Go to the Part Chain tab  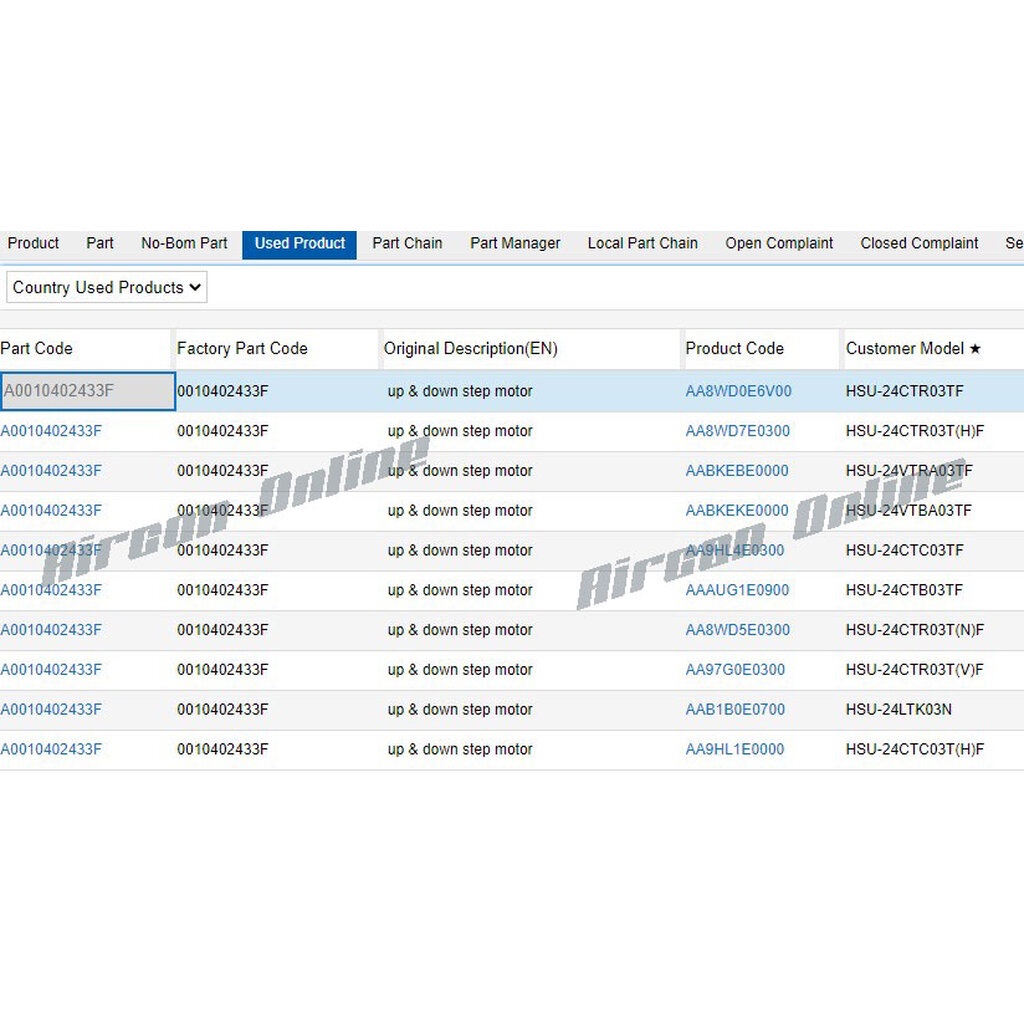408,244
